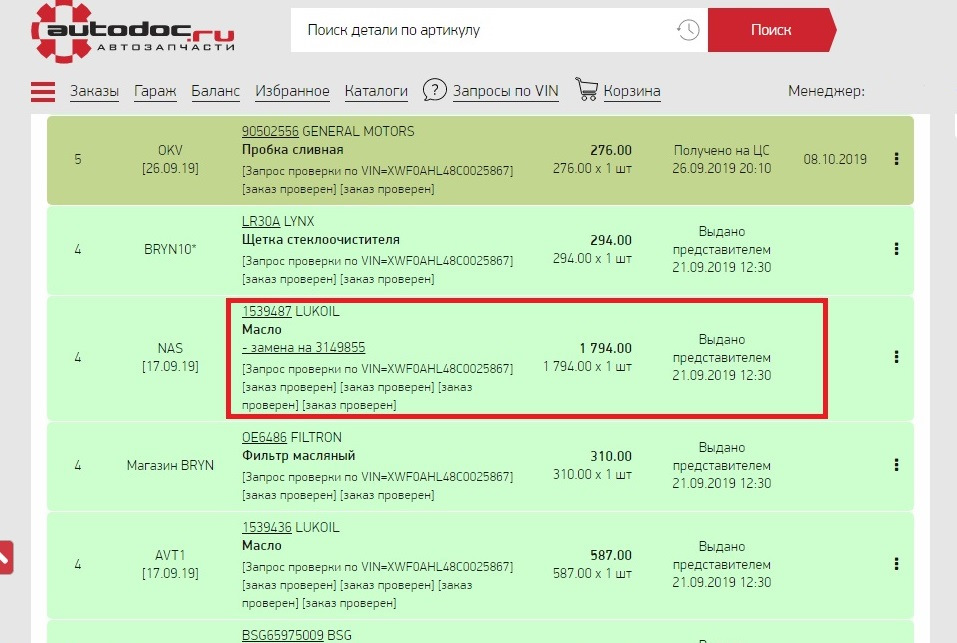Click bold price 294.00
This screenshot has height=643, width=957.
(611, 240)
